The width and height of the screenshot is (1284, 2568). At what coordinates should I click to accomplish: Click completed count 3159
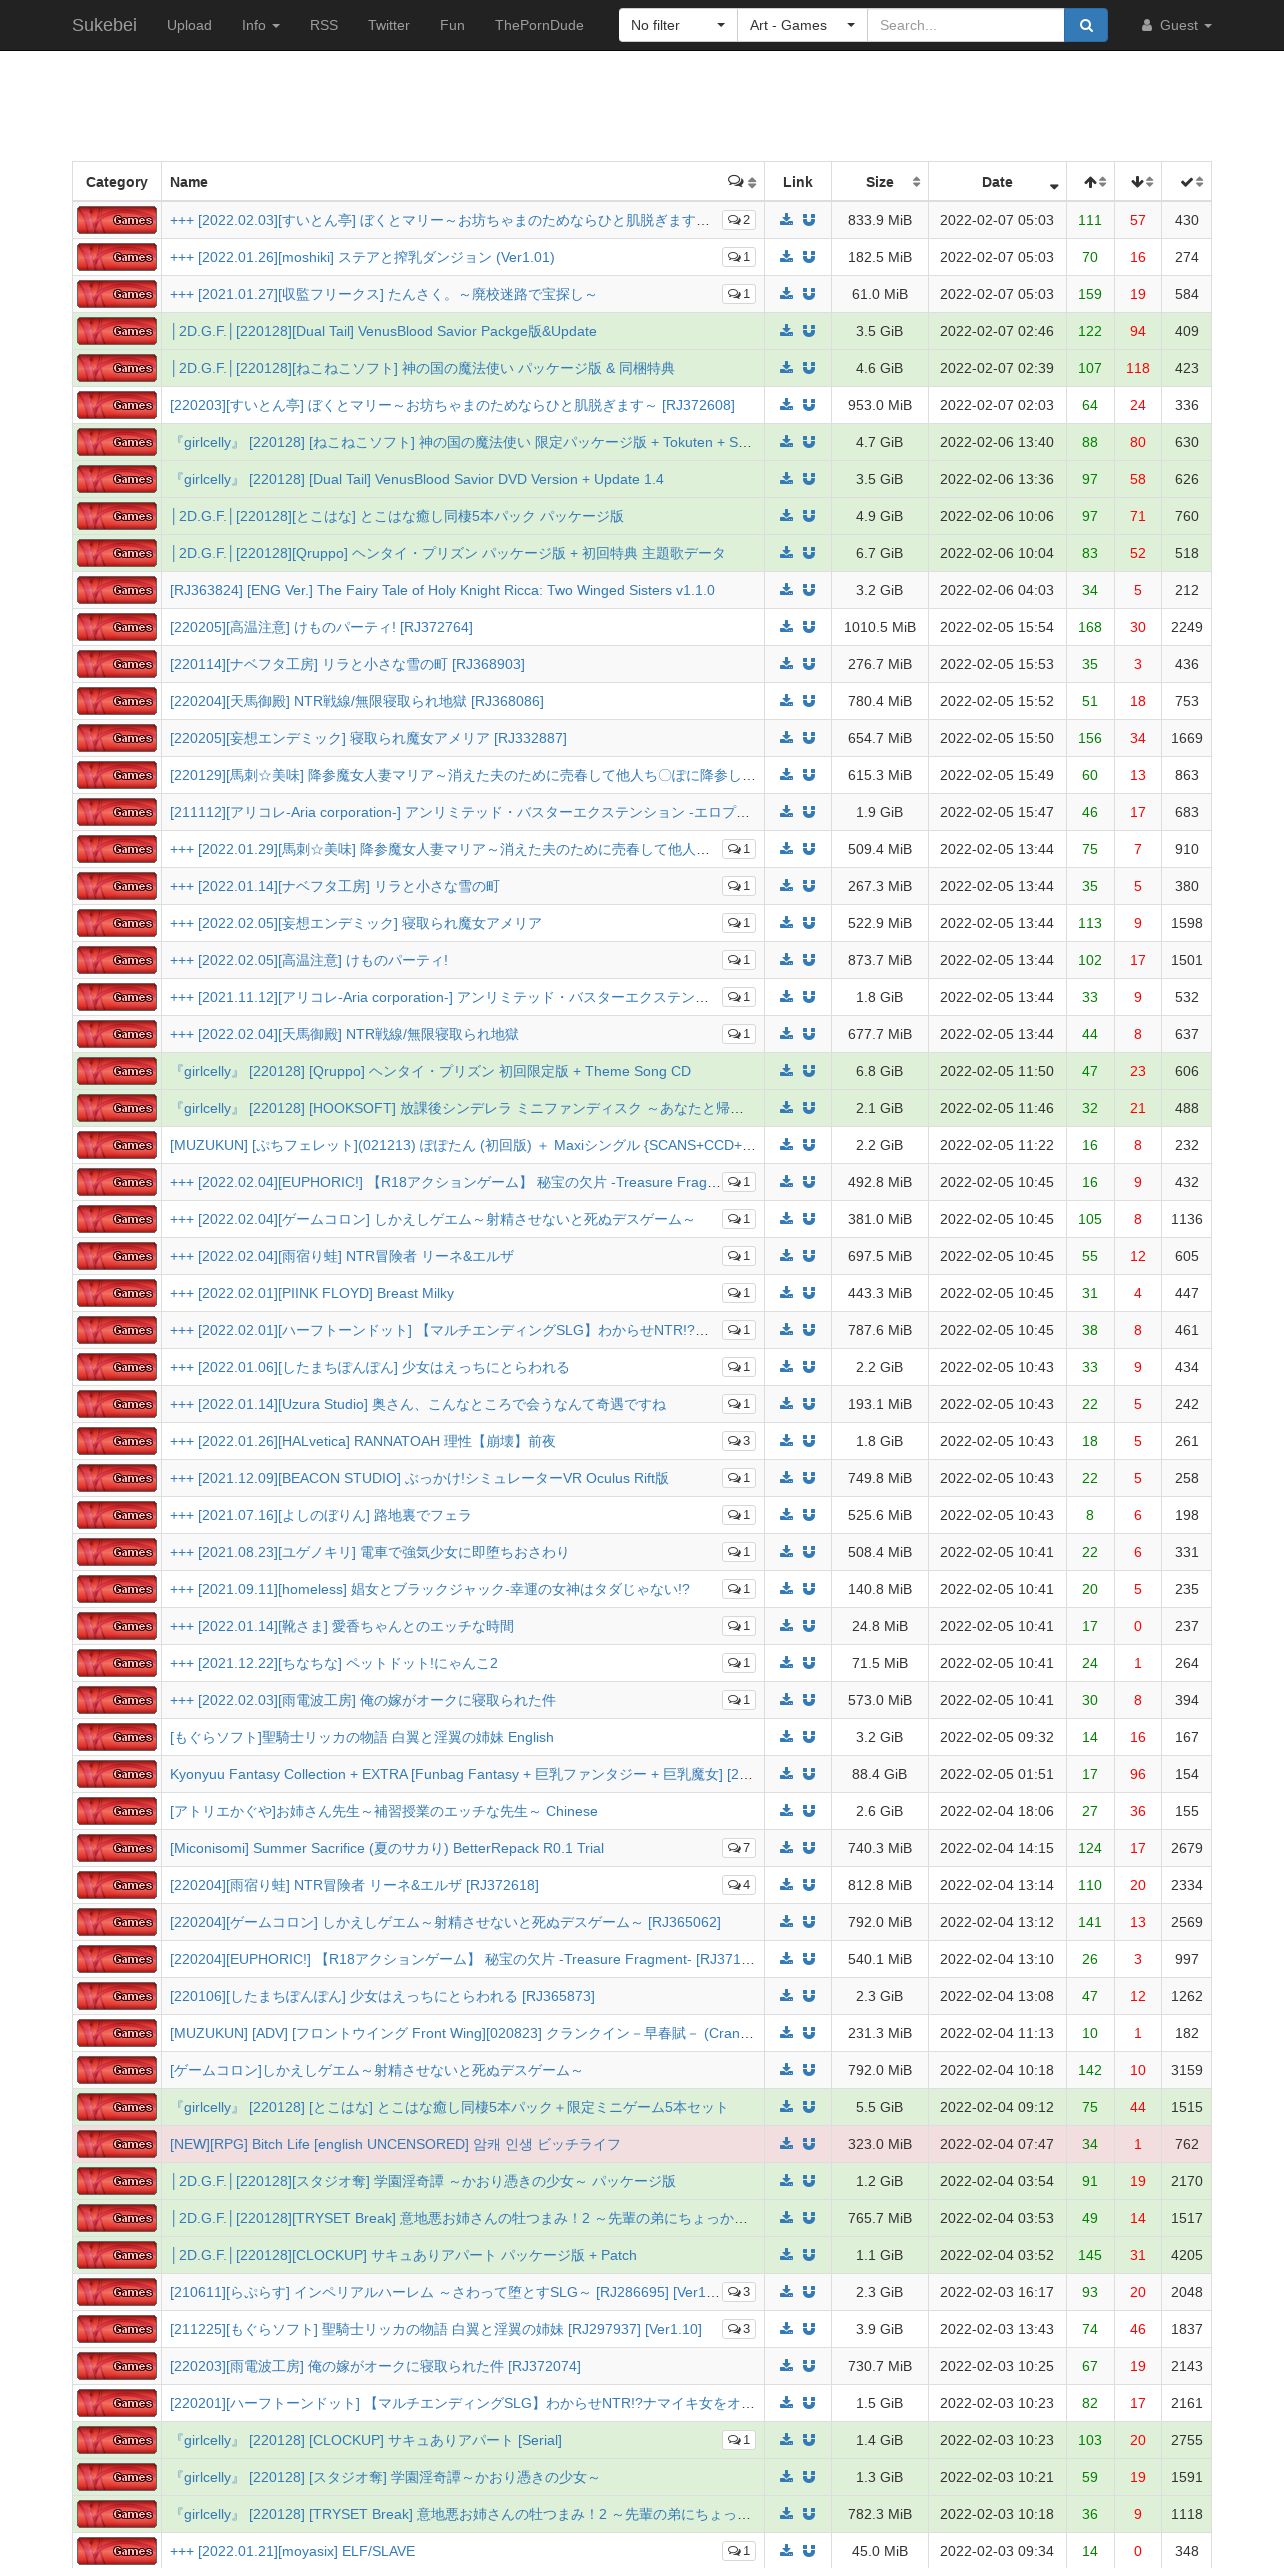coord(1186,2070)
